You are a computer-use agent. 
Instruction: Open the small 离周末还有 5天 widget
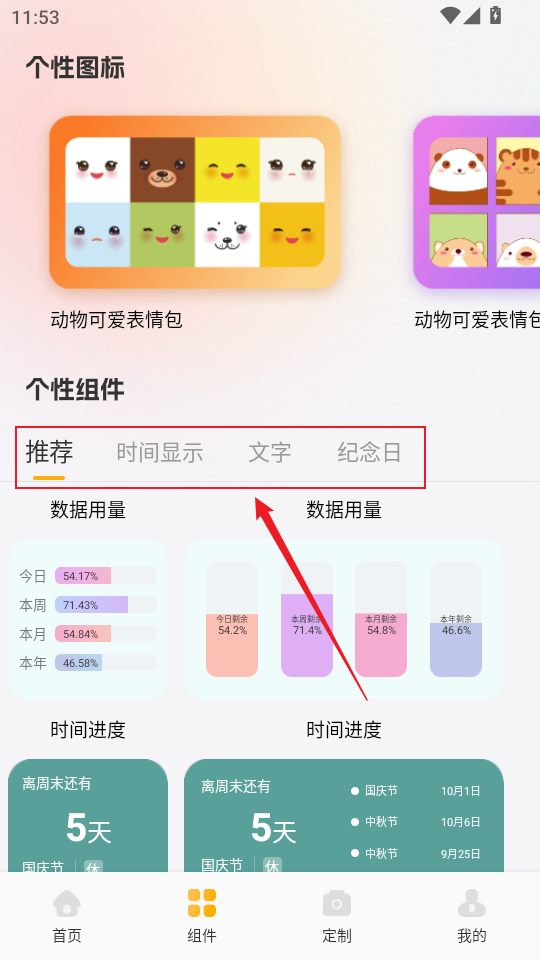point(88,816)
